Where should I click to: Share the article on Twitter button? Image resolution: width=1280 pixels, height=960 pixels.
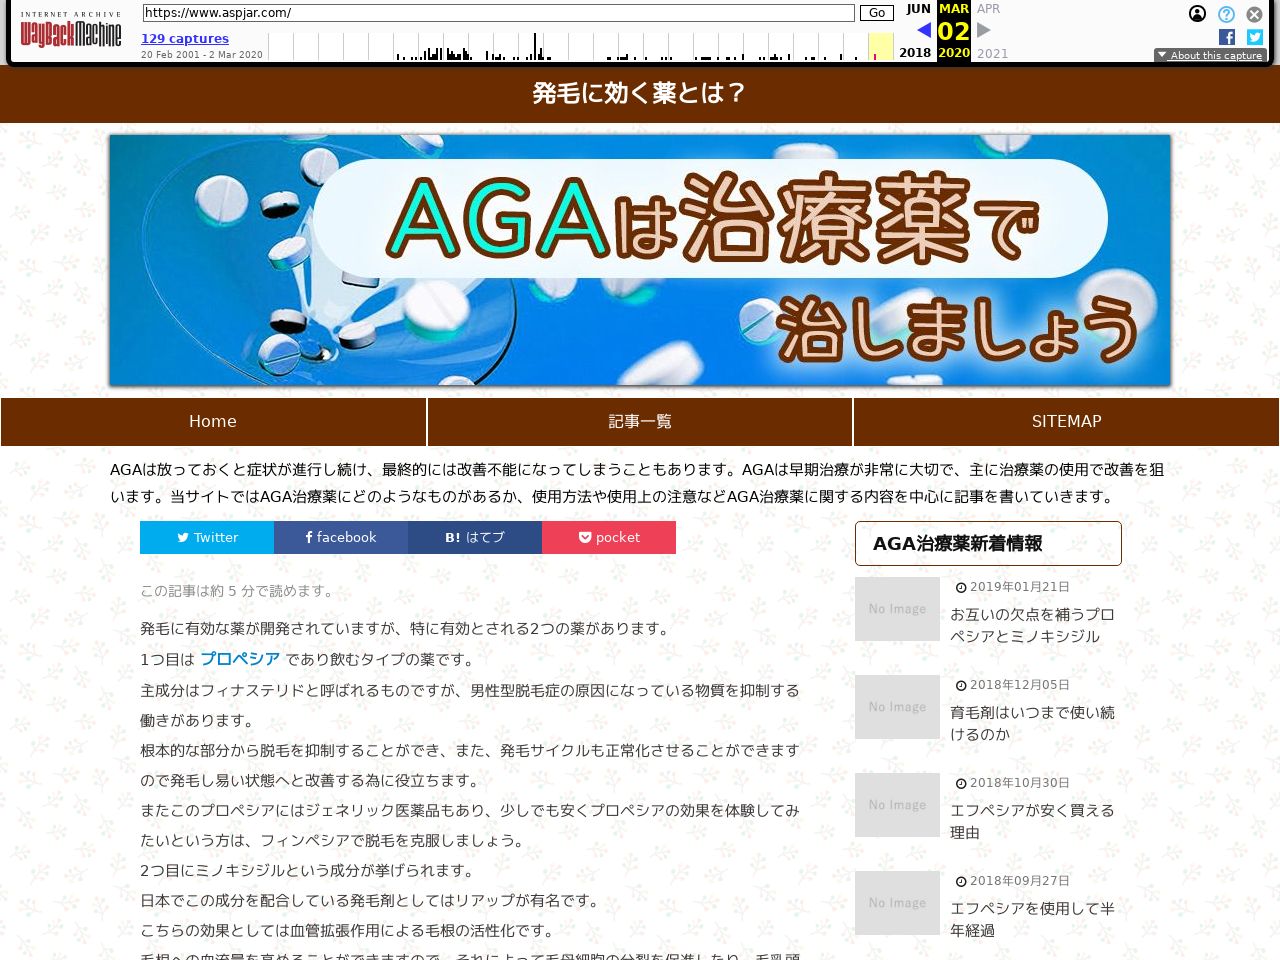click(207, 537)
